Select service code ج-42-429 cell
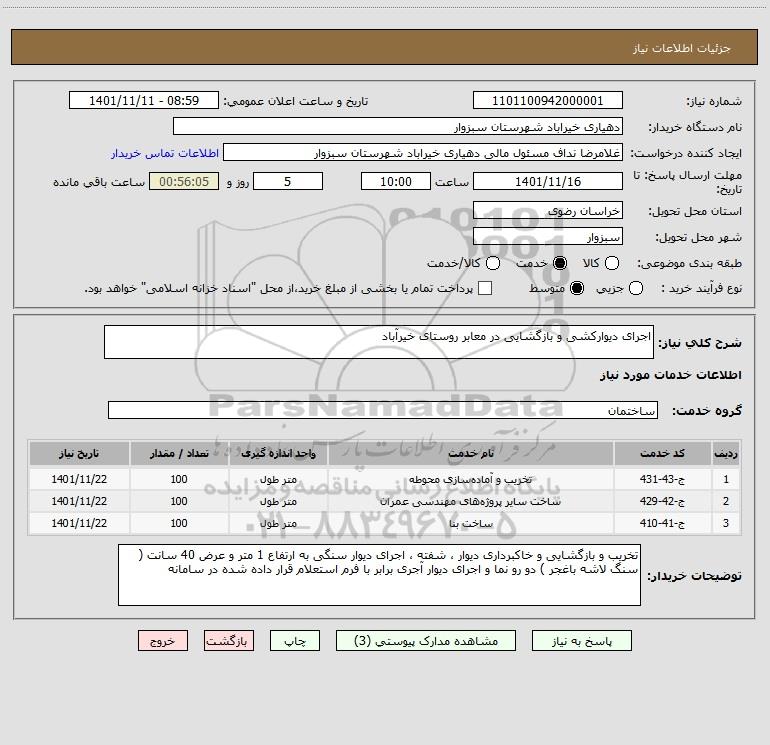 pyautogui.click(x=662, y=501)
